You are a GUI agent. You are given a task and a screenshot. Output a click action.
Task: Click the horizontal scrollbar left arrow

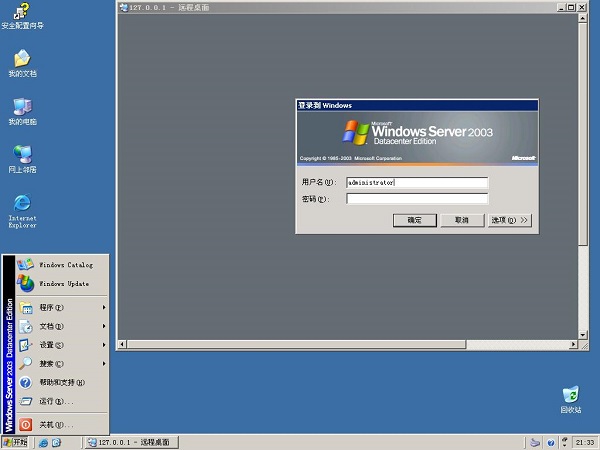(122, 344)
